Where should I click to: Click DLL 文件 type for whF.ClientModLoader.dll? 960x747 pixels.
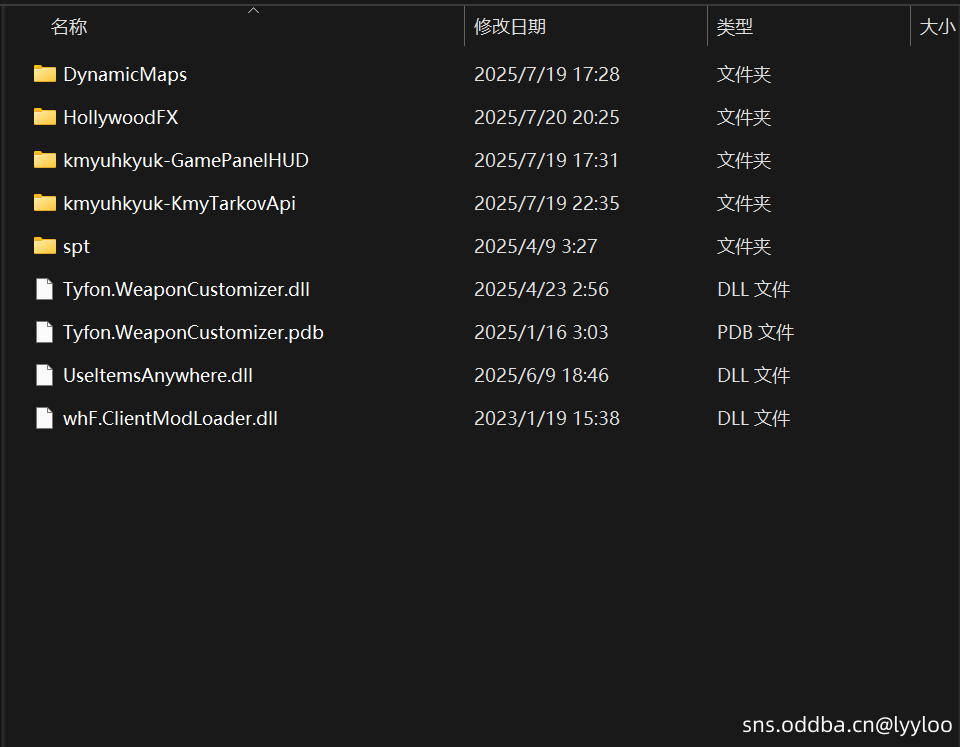point(754,418)
